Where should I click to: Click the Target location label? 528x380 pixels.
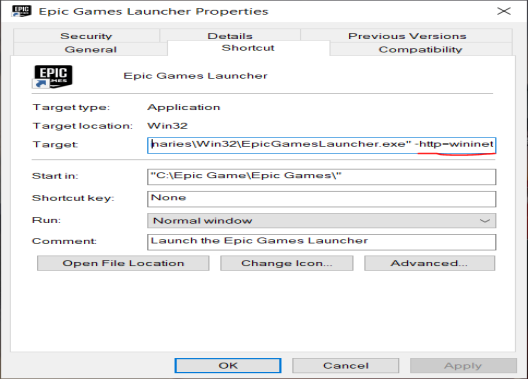82,126
